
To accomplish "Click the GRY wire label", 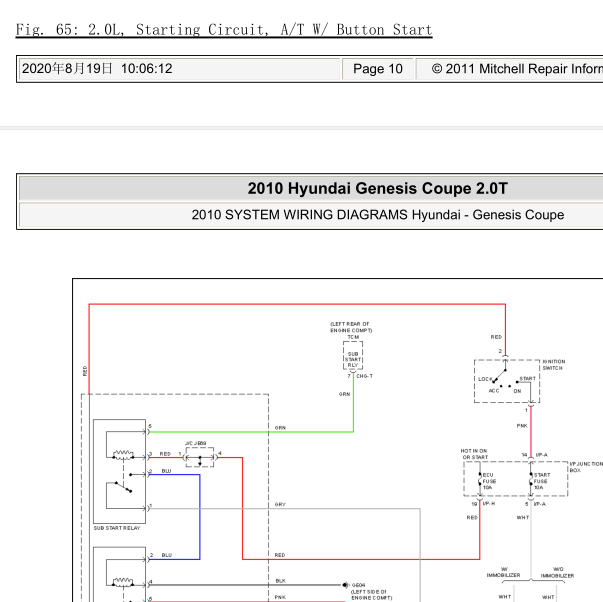I will pos(280,504).
